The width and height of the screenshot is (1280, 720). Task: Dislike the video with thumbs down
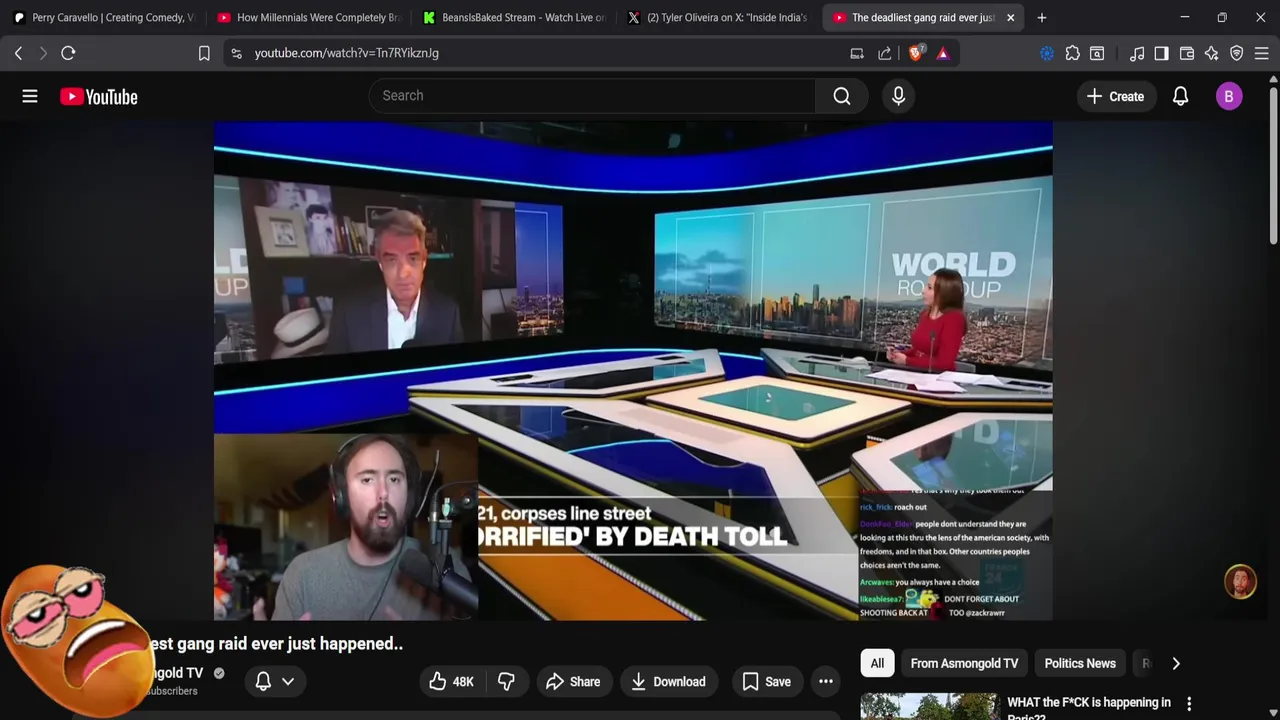[x=506, y=682]
